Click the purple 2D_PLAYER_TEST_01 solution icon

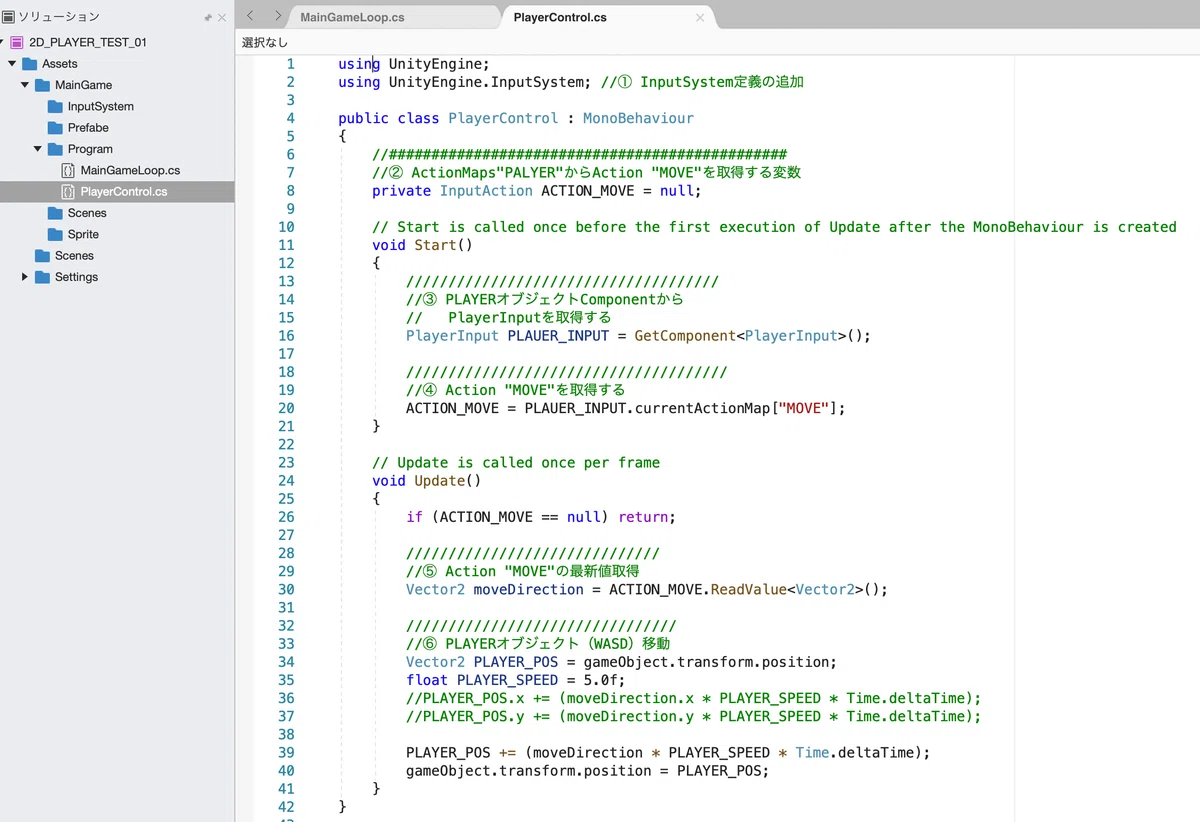tap(16, 42)
